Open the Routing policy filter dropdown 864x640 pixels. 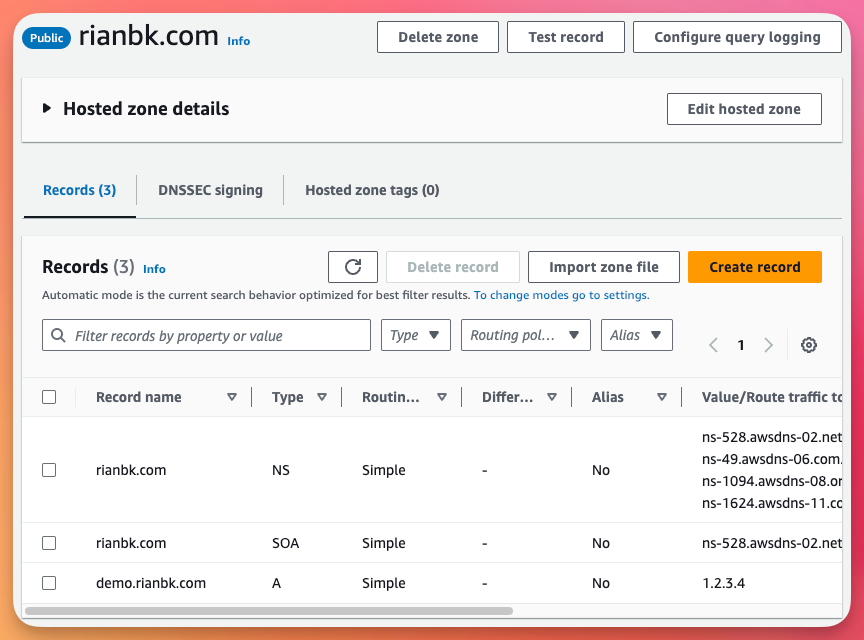pyautogui.click(x=526, y=335)
